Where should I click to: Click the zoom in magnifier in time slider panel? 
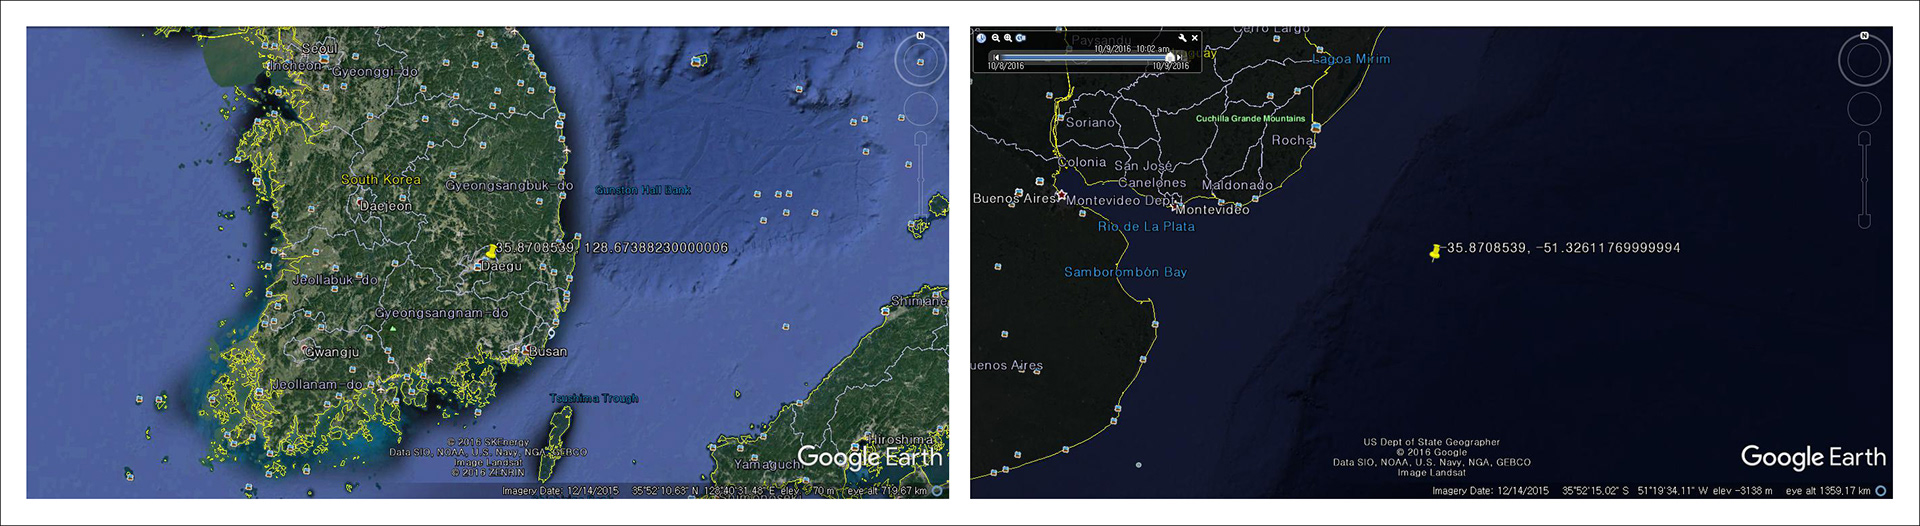click(x=1008, y=38)
